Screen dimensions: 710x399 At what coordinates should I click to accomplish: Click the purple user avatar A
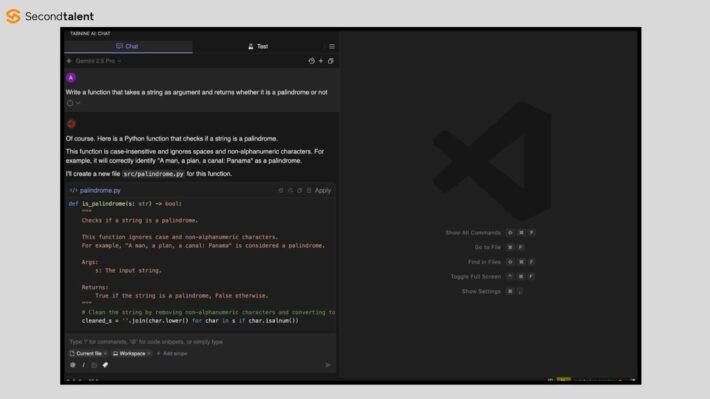(71, 78)
